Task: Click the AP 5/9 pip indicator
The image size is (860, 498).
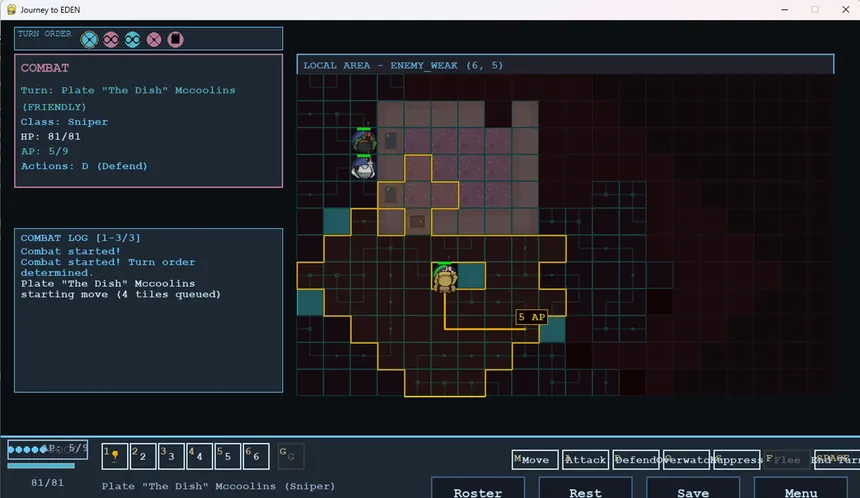Action: tap(48, 449)
